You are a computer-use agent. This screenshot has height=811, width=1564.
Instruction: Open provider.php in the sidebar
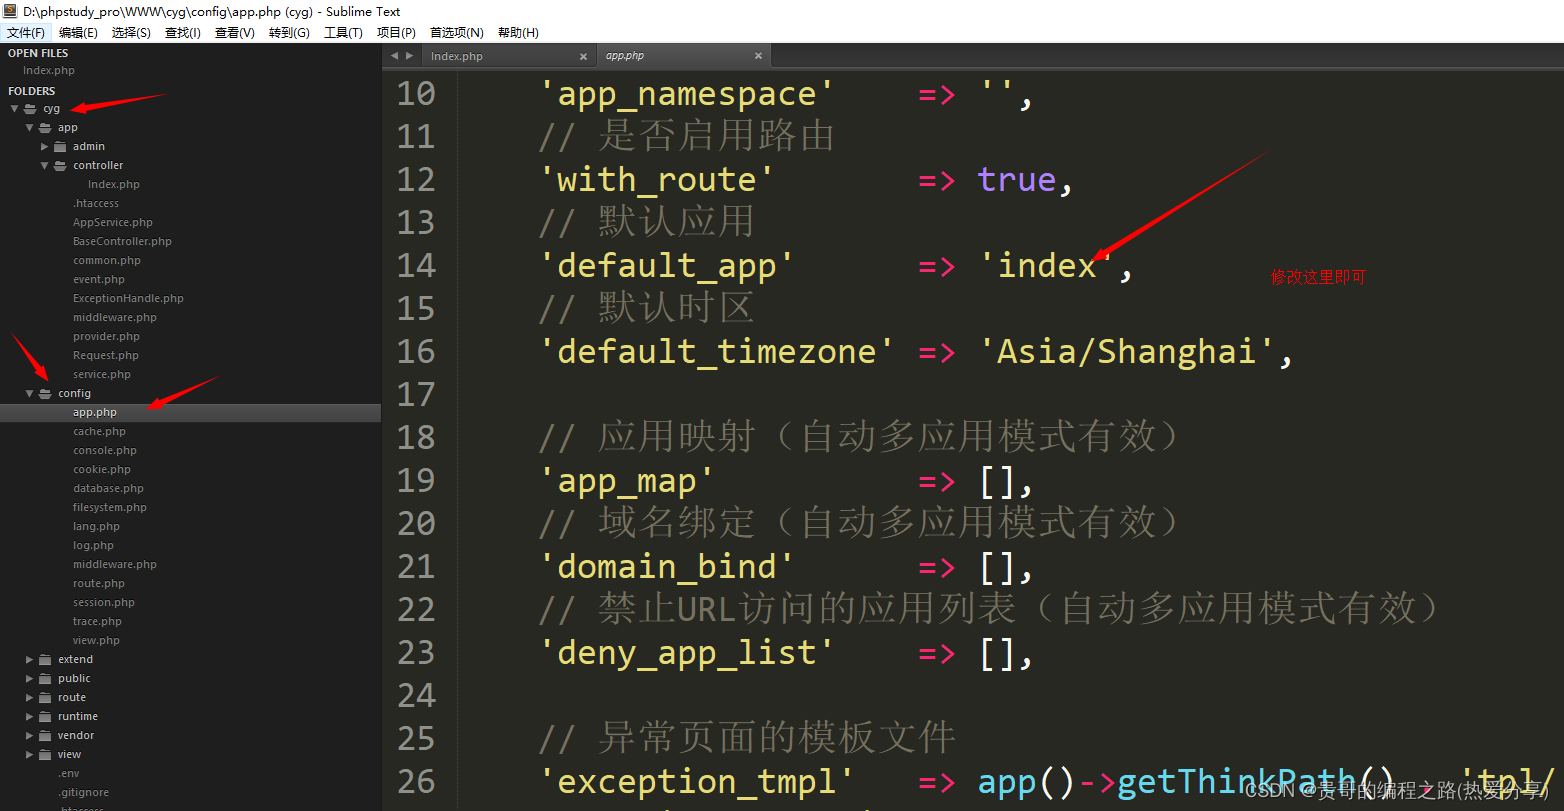coord(106,337)
